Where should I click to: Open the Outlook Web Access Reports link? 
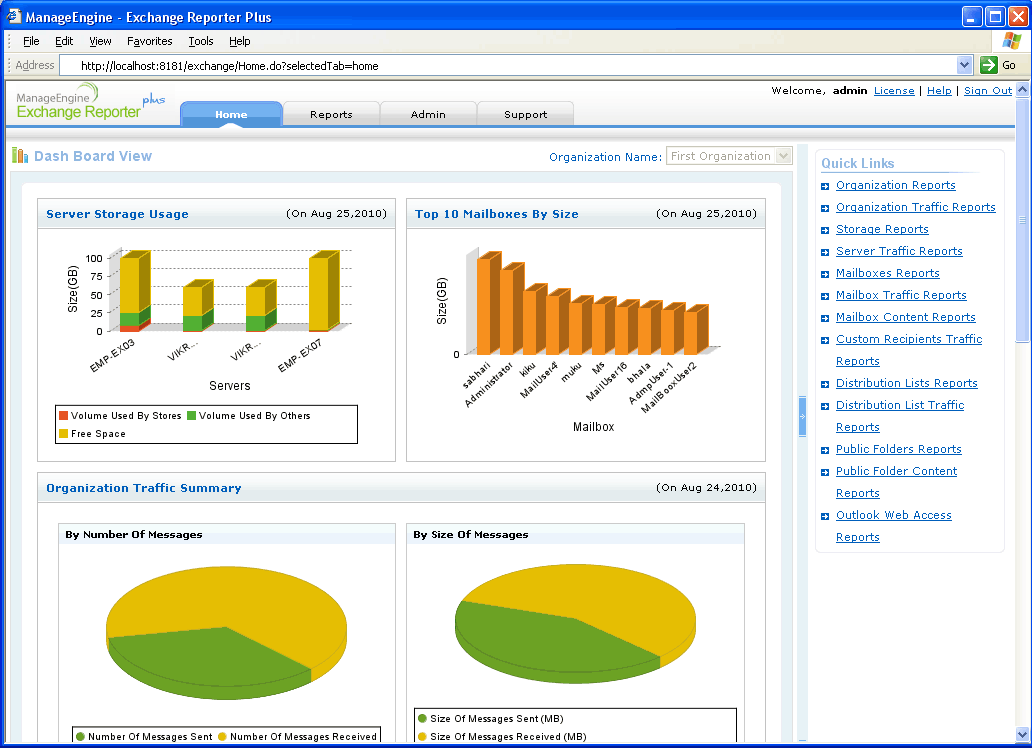tap(894, 526)
